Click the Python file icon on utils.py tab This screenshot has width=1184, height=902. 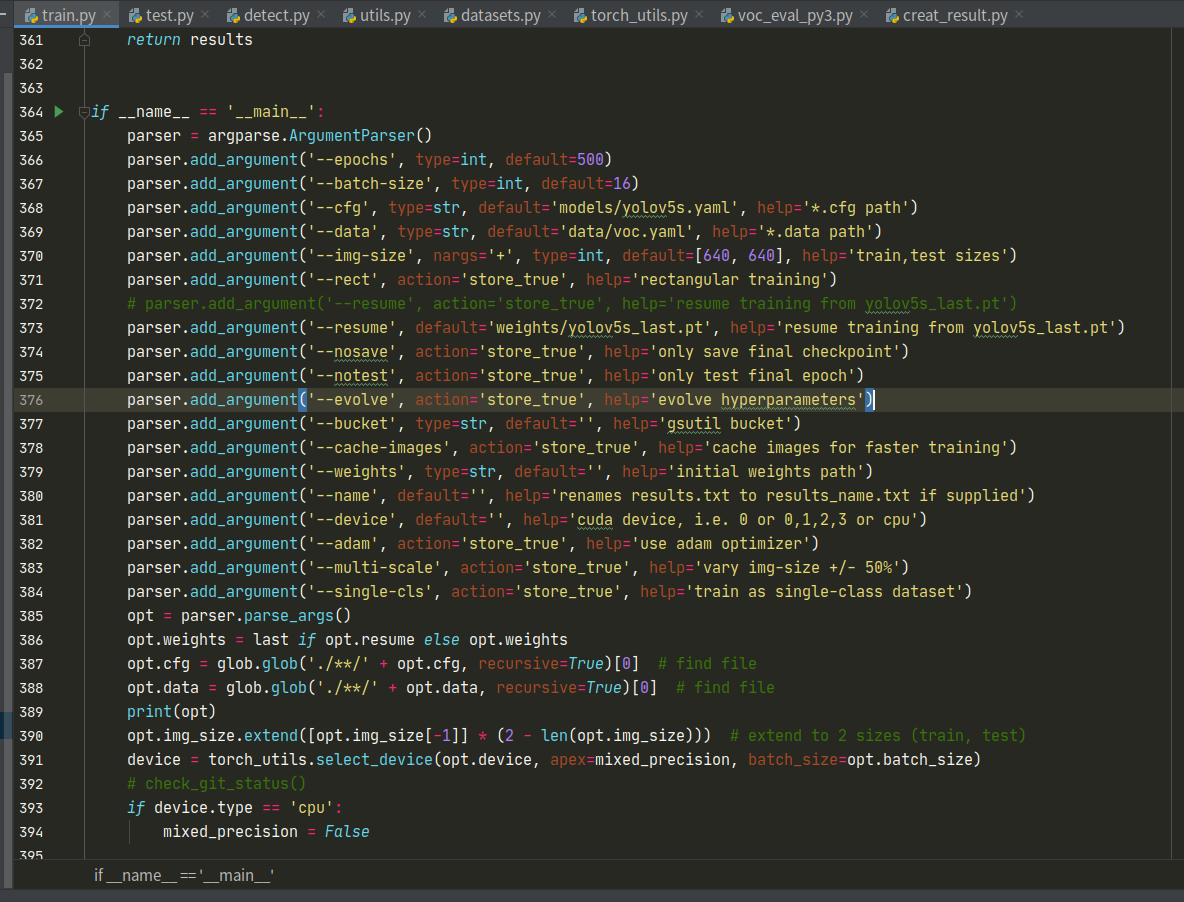tap(350, 15)
